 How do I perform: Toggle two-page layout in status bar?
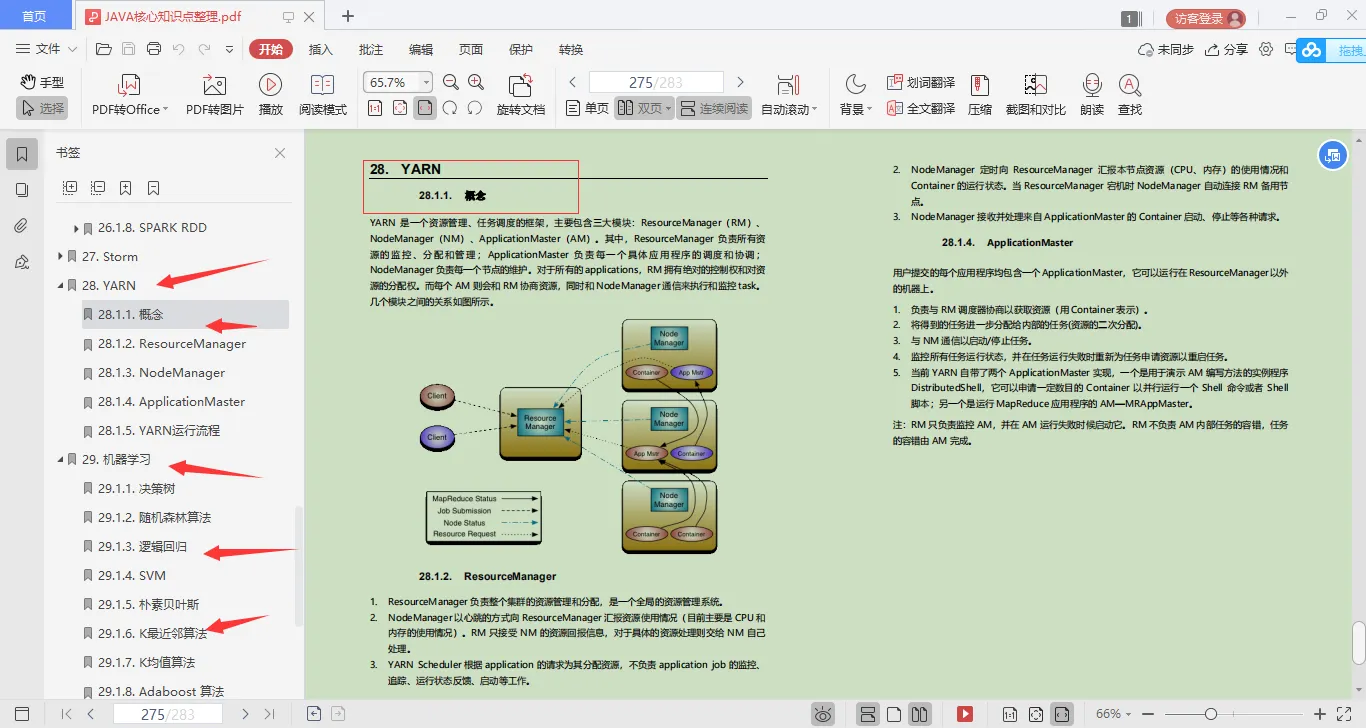(x=920, y=714)
